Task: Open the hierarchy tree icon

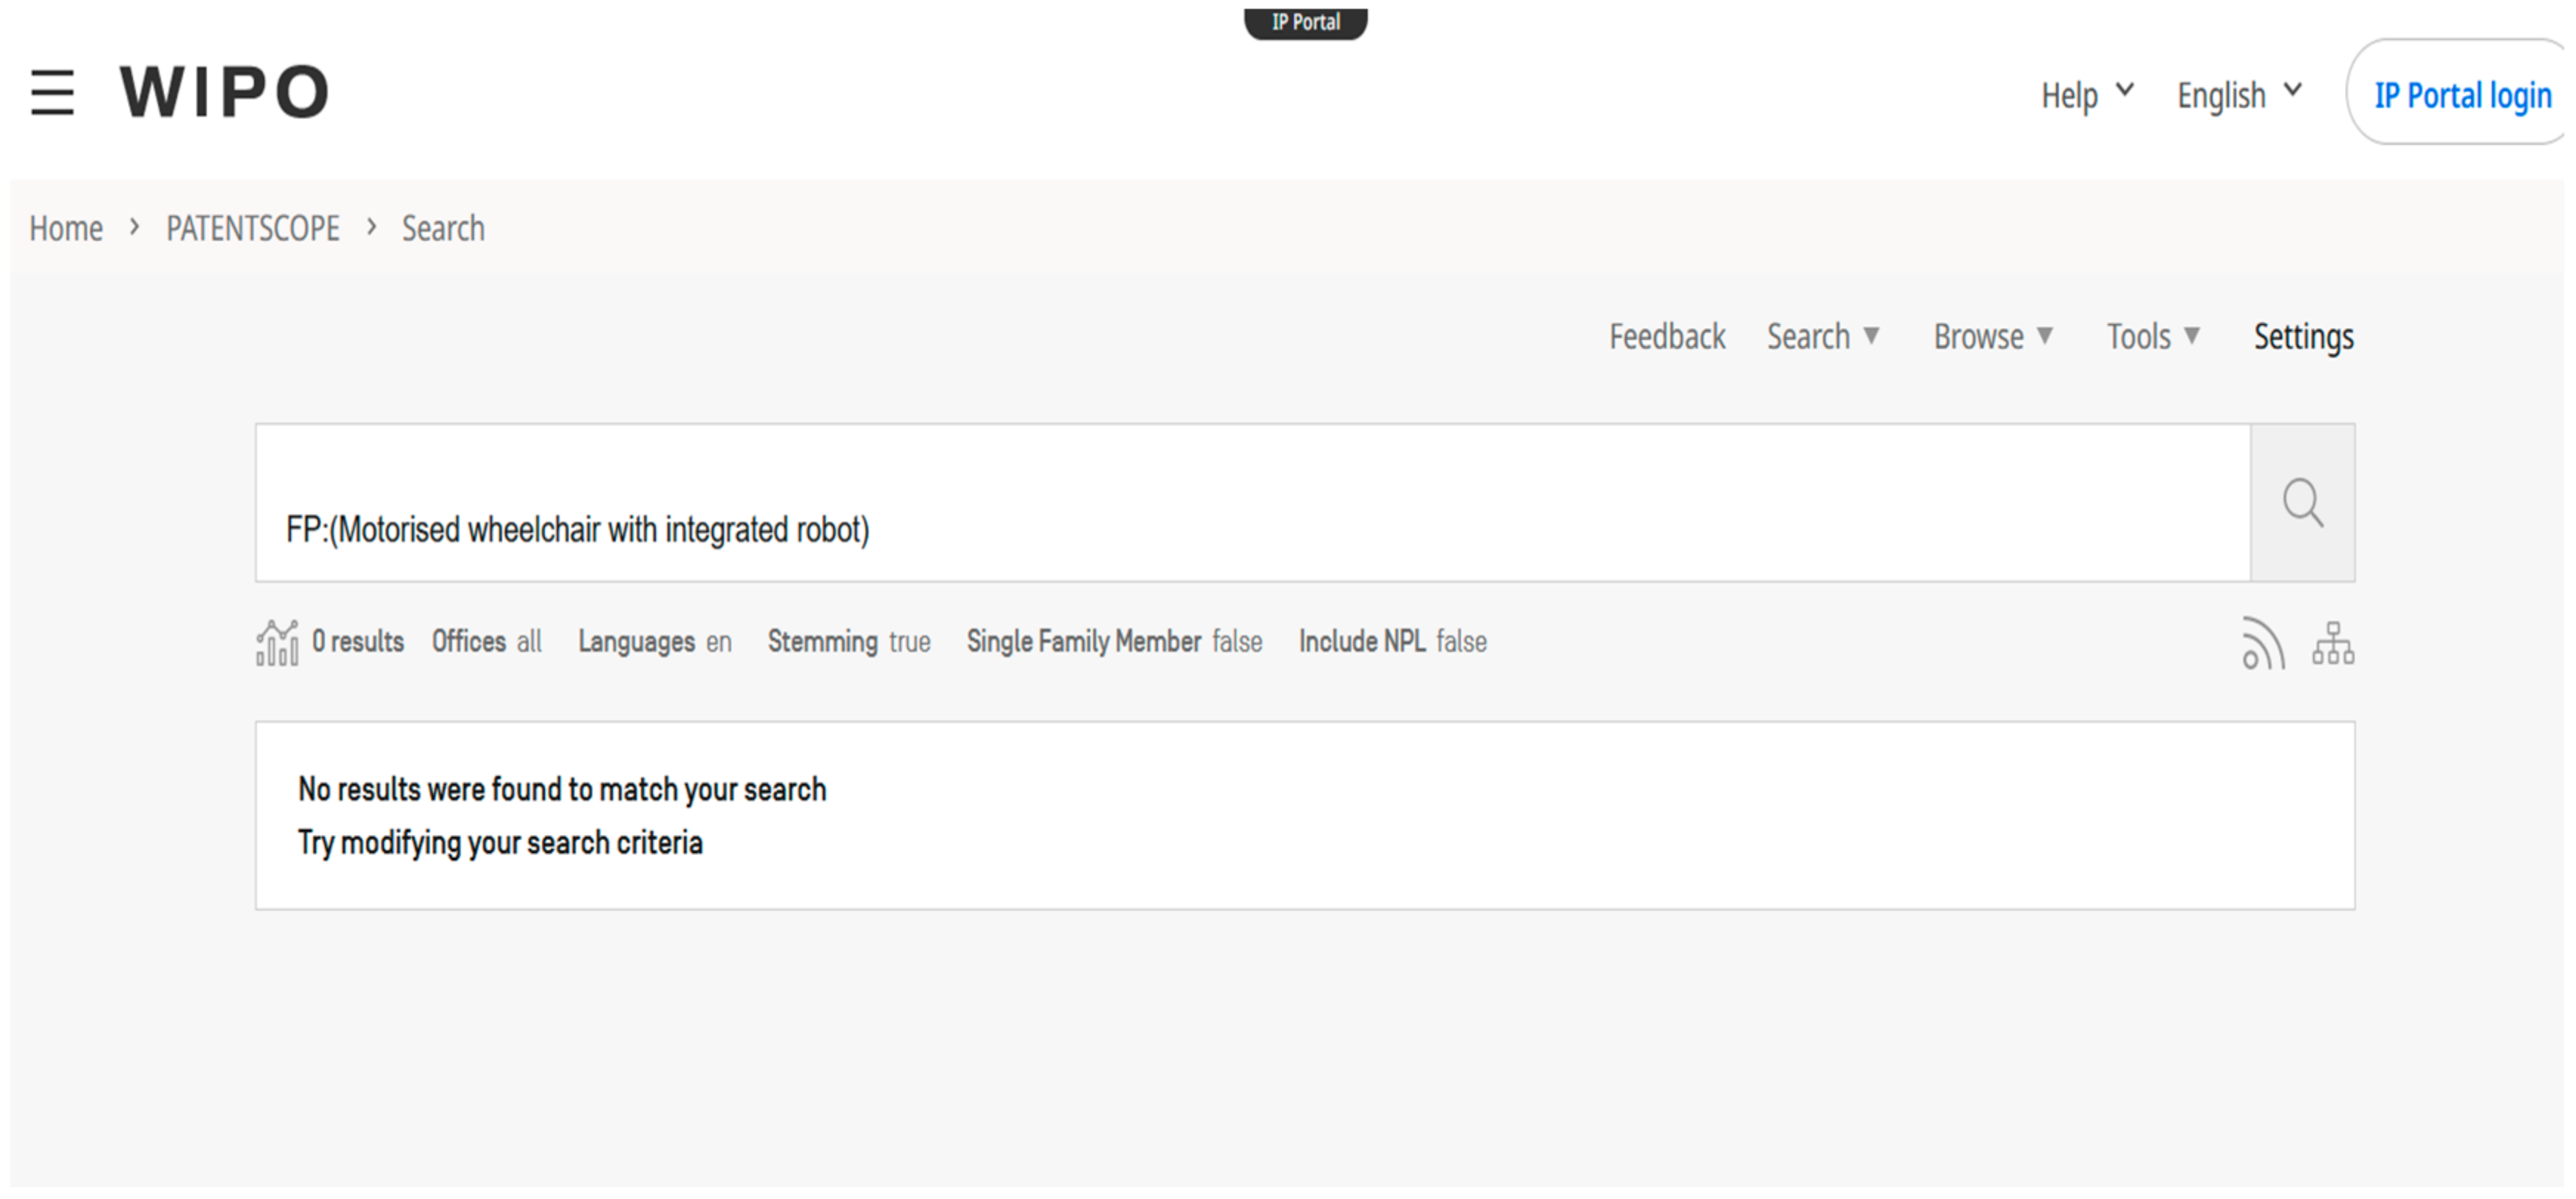Action: pyautogui.click(x=2332, y=643)
